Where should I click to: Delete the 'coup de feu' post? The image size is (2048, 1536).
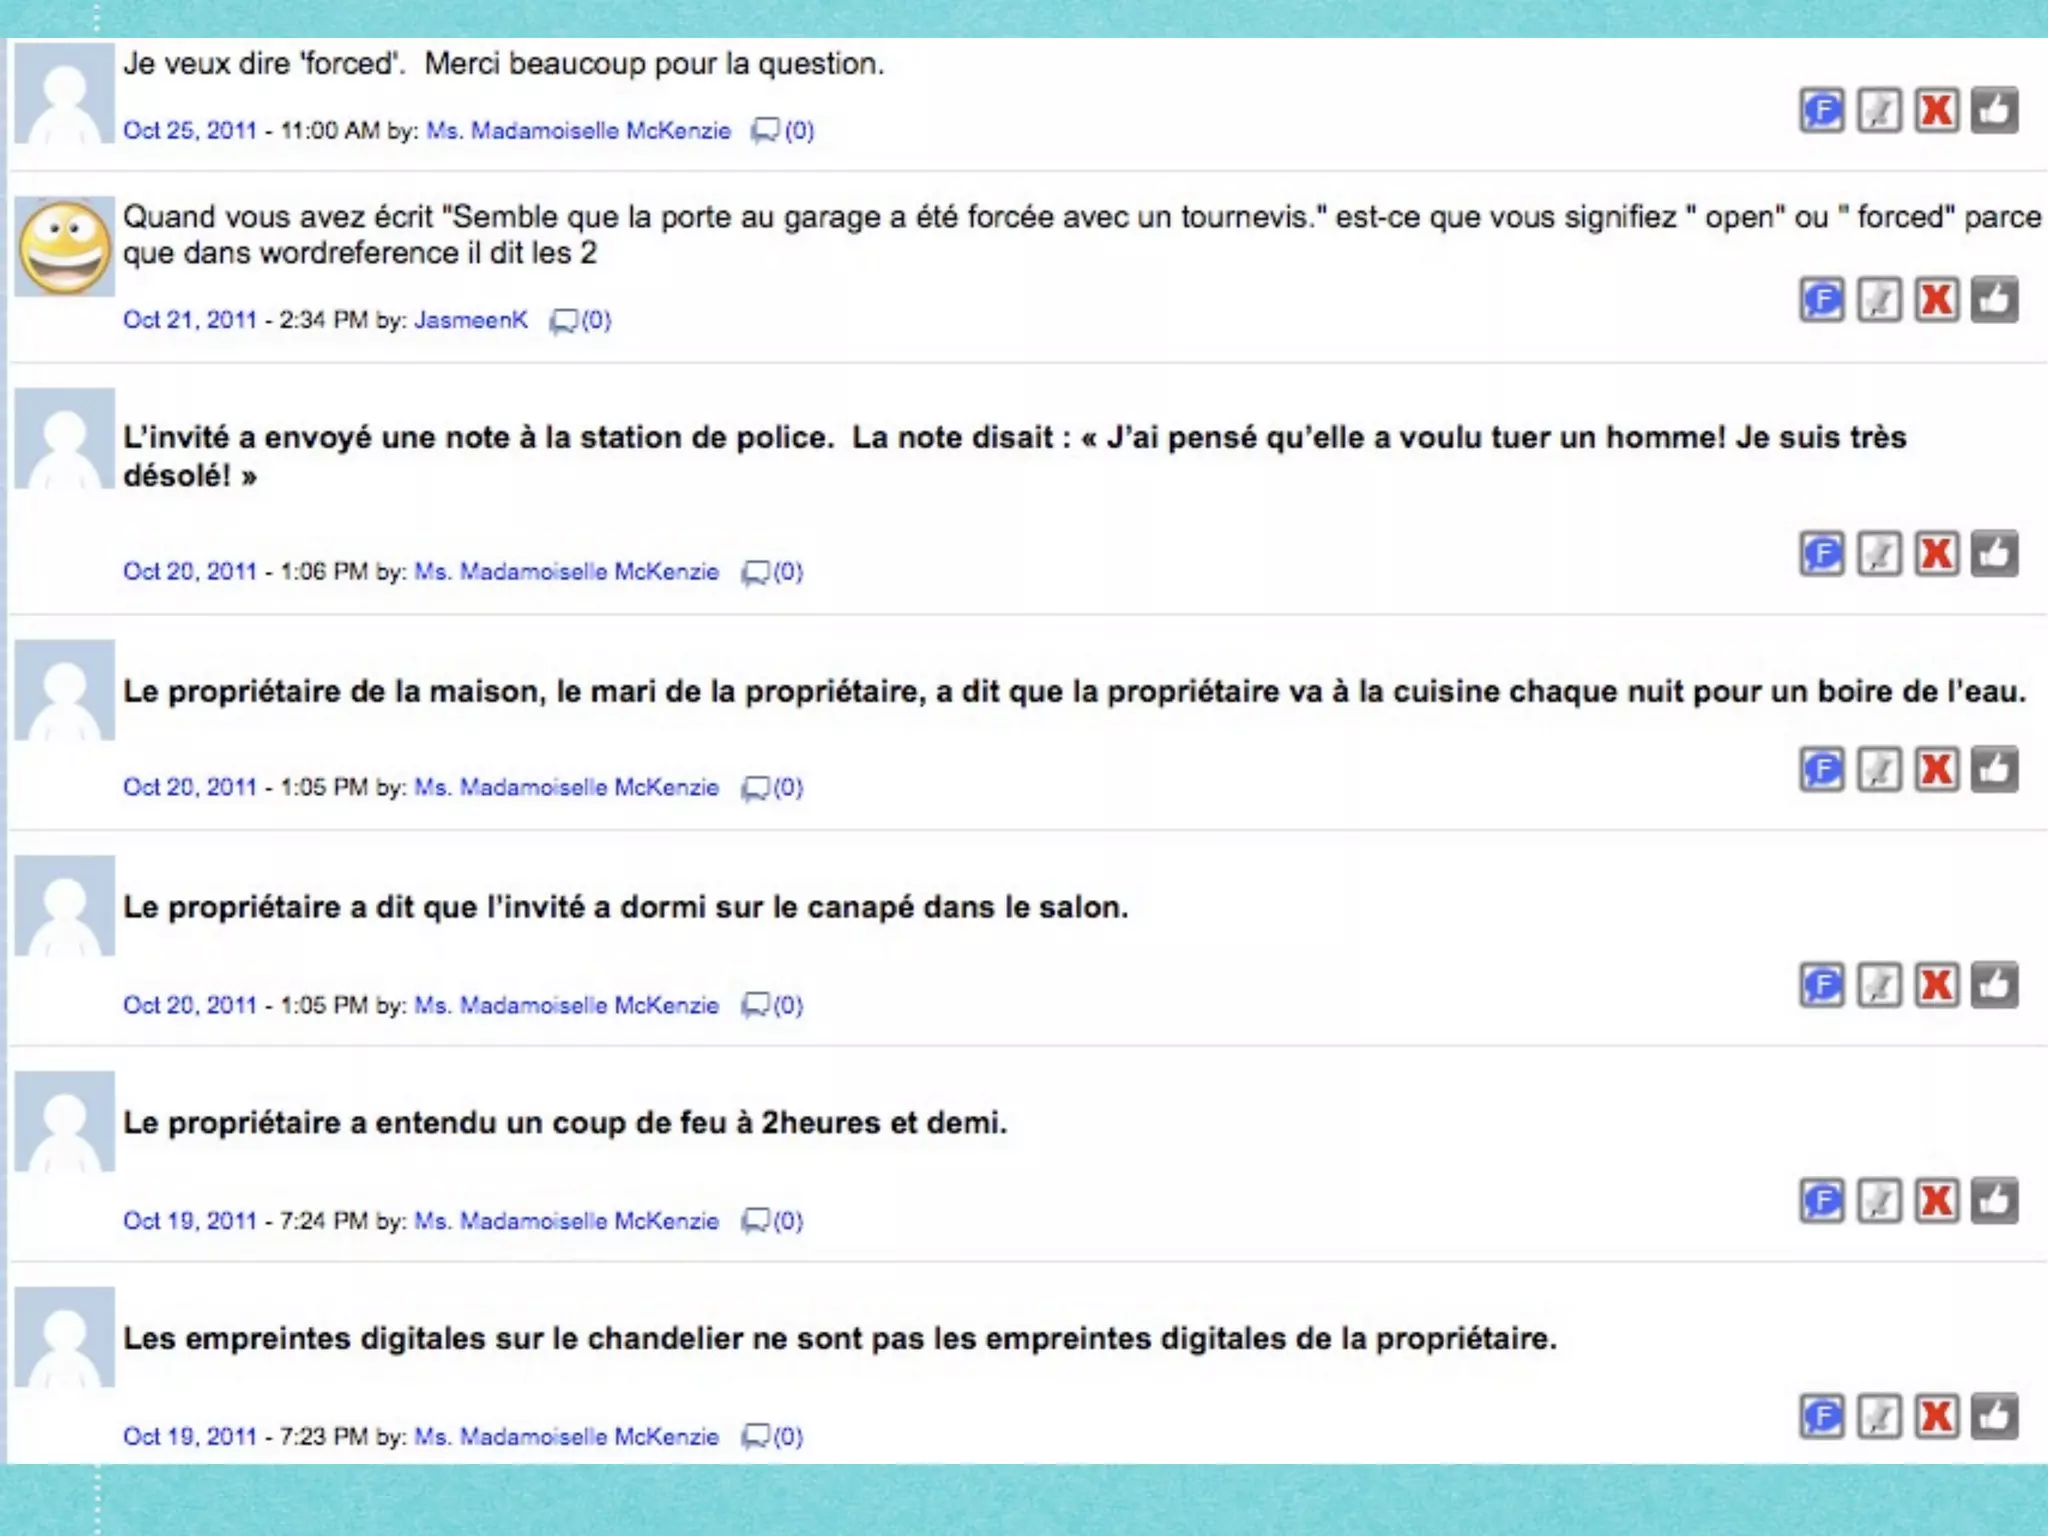[x=1936, y=1201]
